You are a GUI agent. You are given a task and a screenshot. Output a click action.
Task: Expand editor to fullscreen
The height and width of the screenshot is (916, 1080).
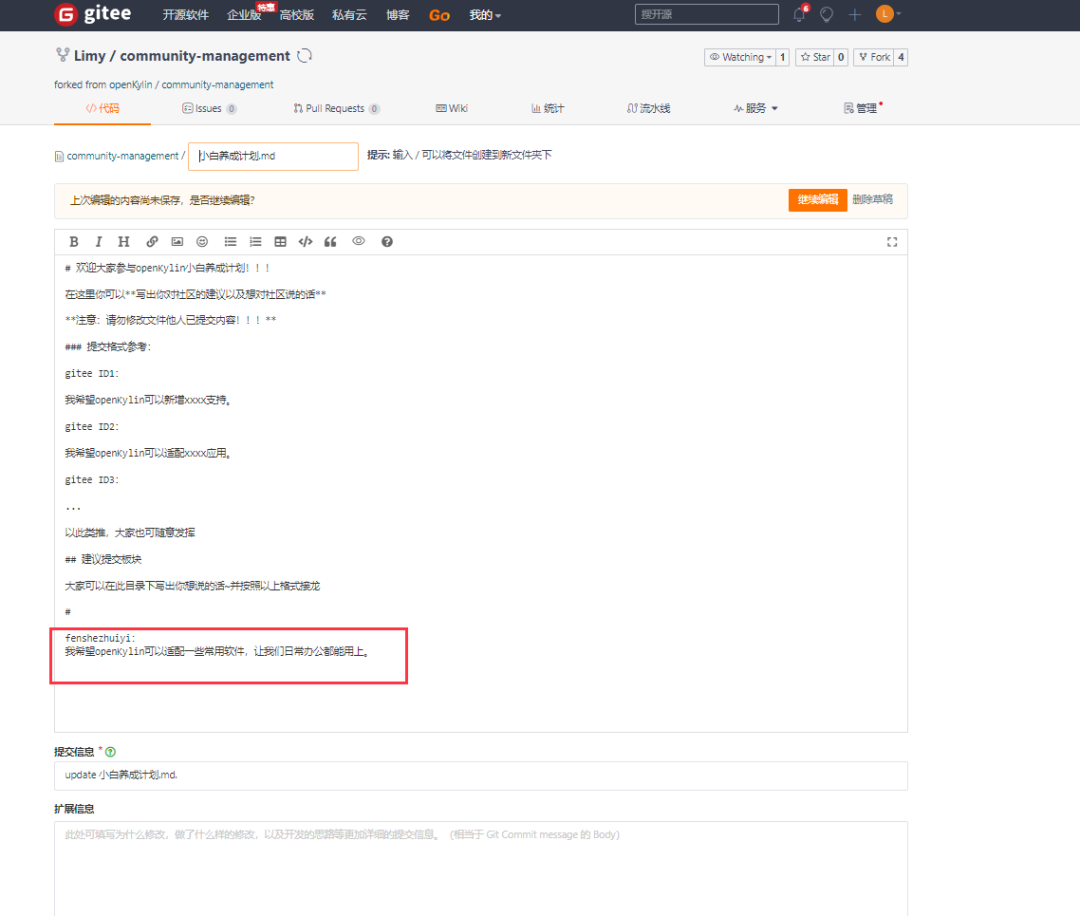coord(892,242)
